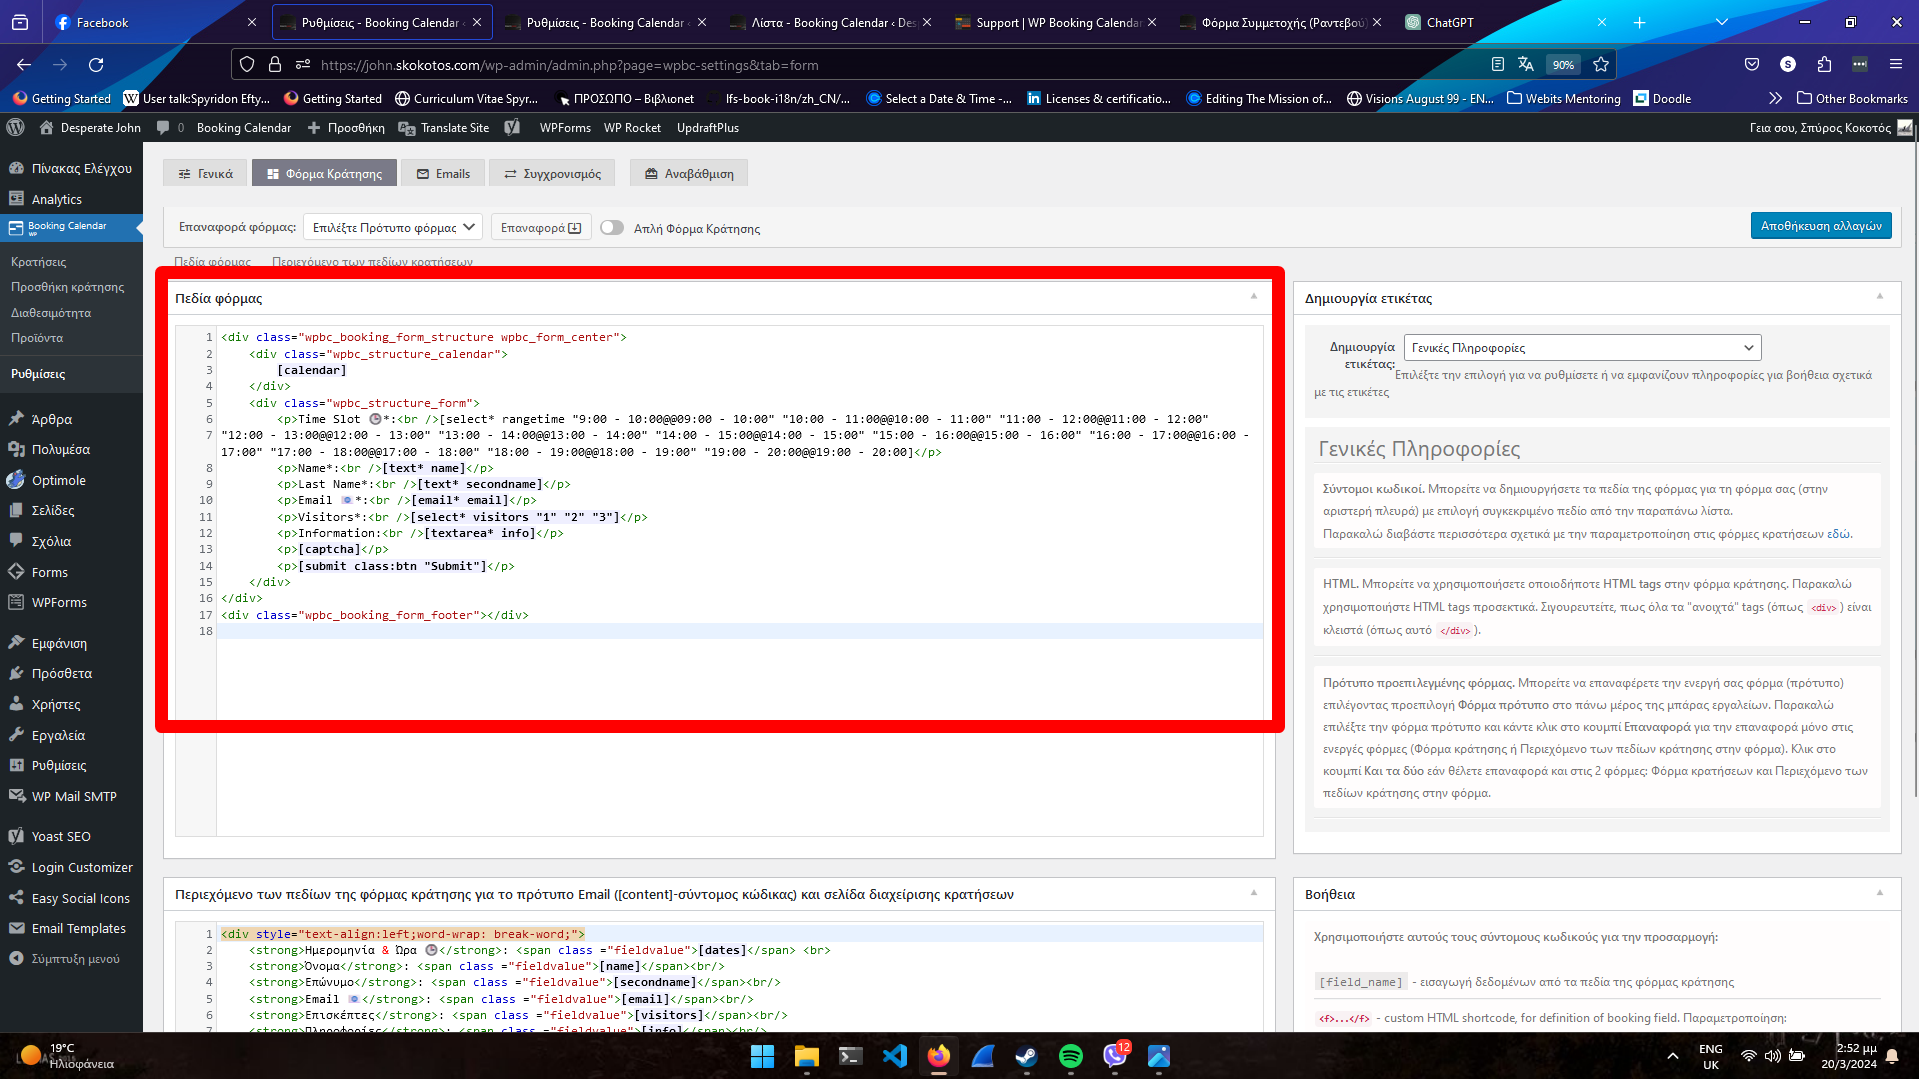Open Διαθεσιμότητα submenu item

(x=51, y=312)
